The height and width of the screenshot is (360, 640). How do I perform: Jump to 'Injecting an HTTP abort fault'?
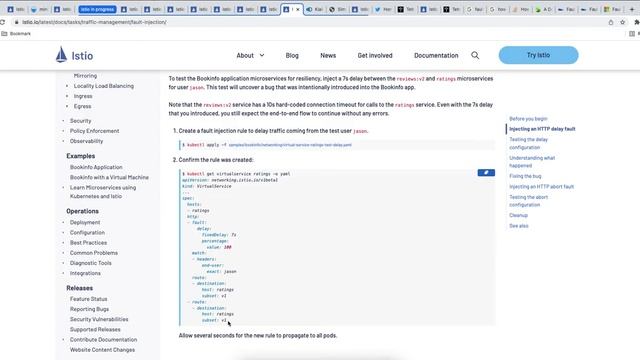coord(541,187)
